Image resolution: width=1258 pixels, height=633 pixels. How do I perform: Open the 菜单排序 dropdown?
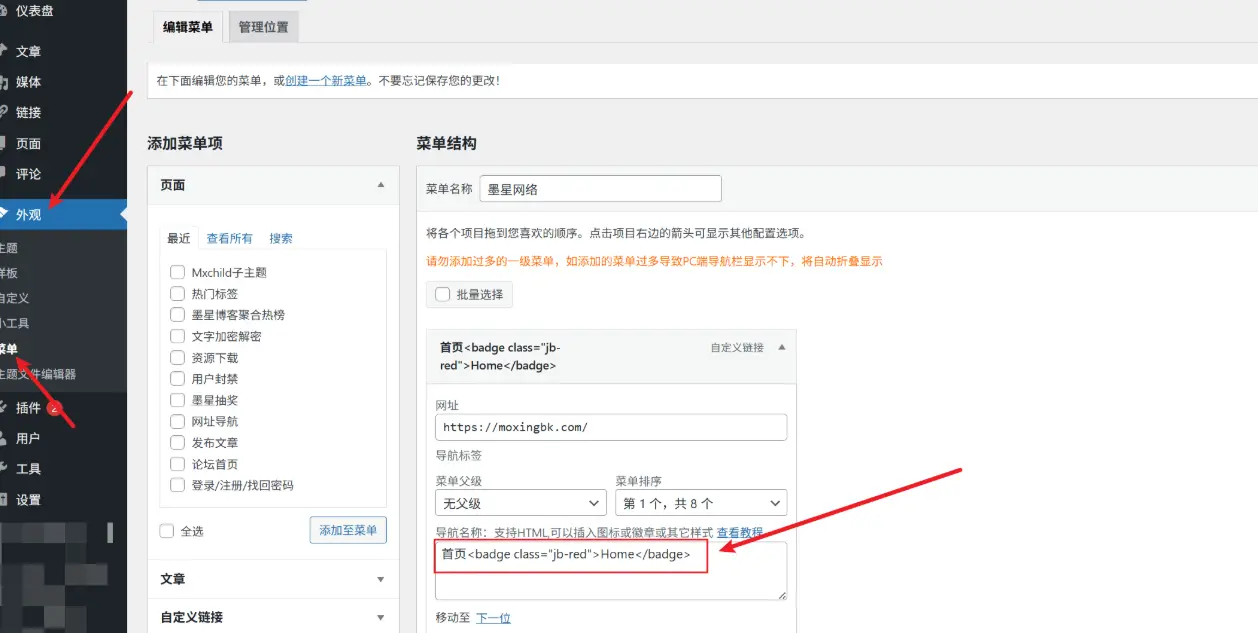click(700, 502)
